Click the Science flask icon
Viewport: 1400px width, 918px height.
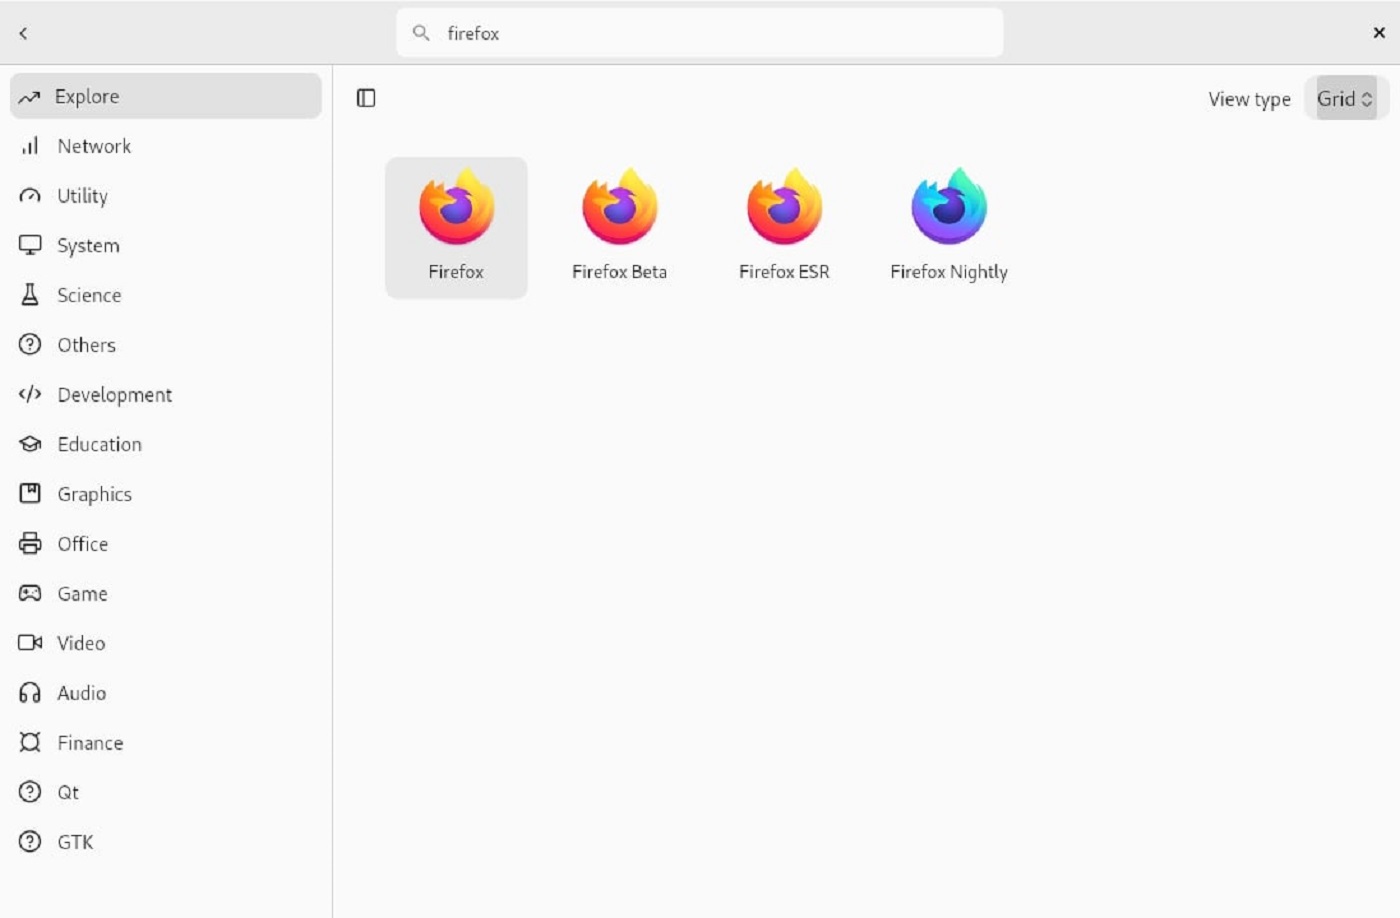tap(29, 295)
